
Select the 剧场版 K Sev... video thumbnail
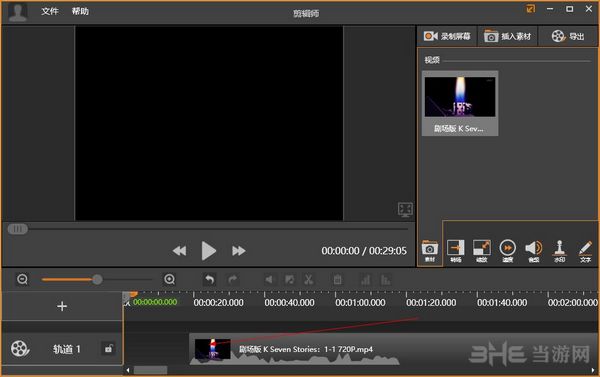point(460,103)
